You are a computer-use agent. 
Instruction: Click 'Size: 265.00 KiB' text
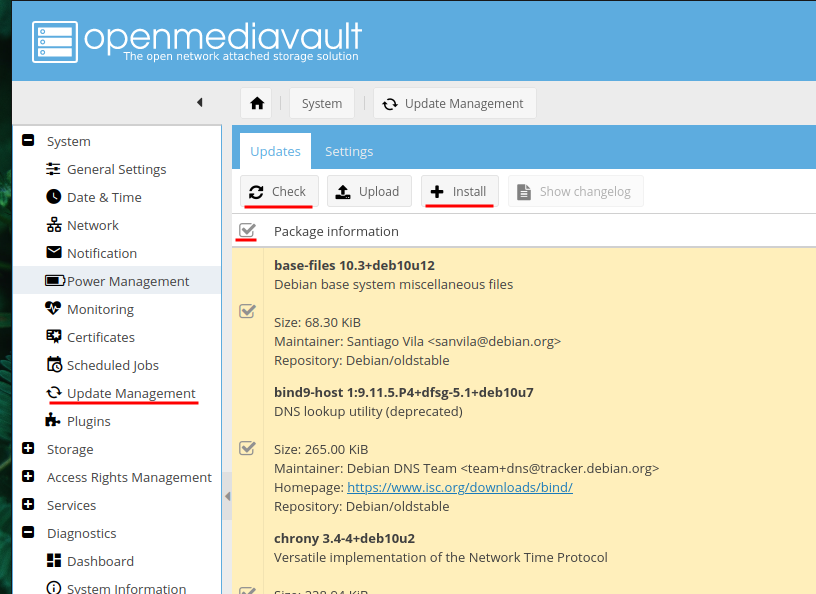[321, 449]
